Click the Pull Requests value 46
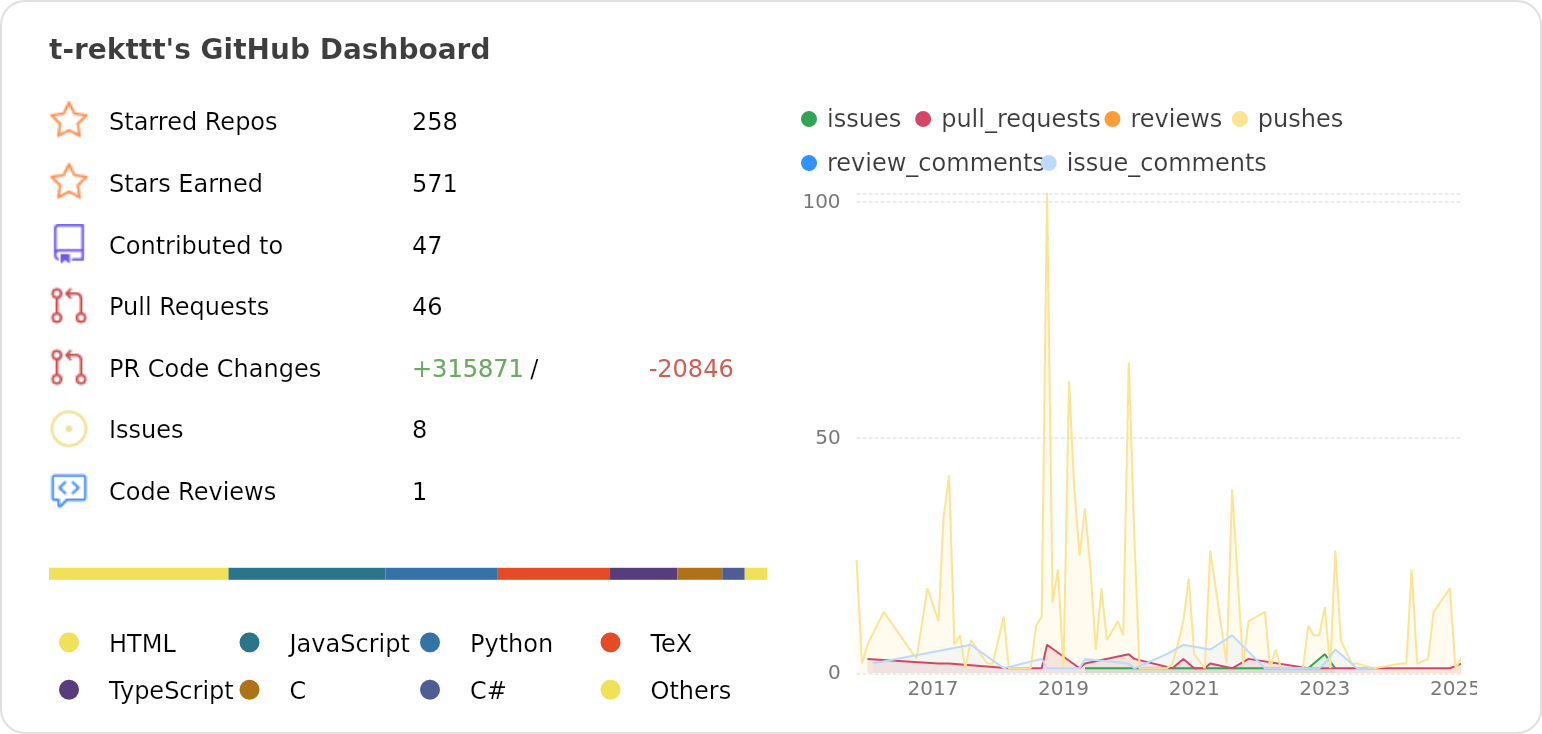 click(427, 307)
